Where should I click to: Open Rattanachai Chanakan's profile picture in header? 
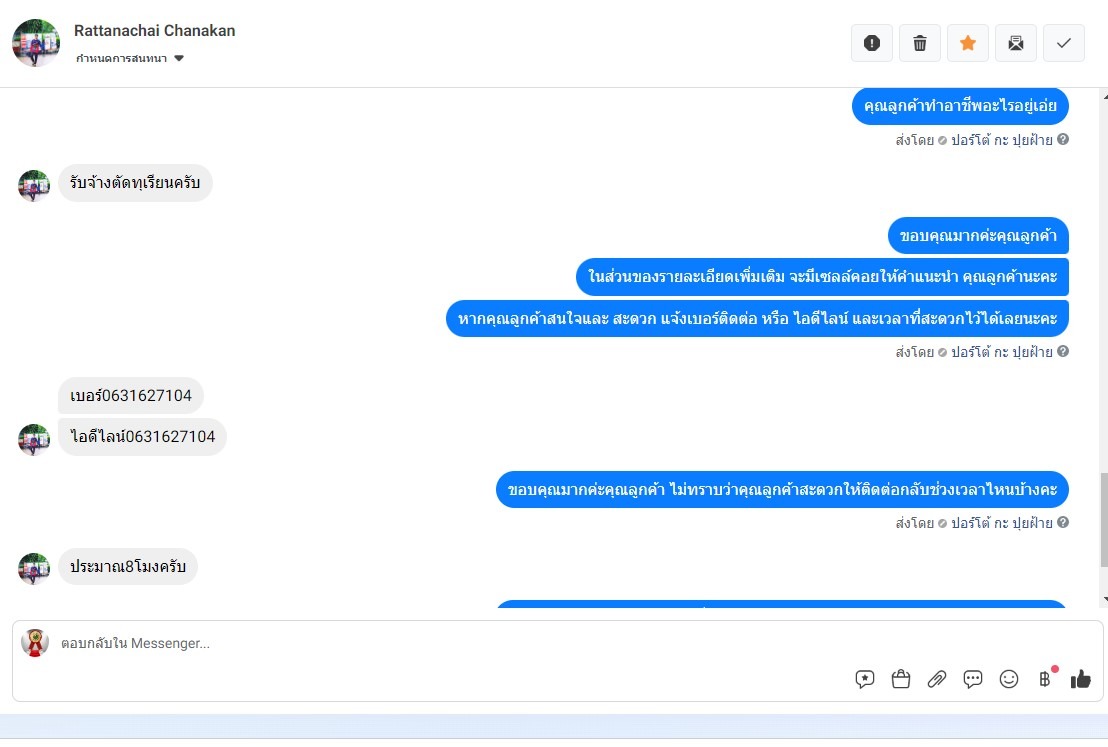pos(36,43)
